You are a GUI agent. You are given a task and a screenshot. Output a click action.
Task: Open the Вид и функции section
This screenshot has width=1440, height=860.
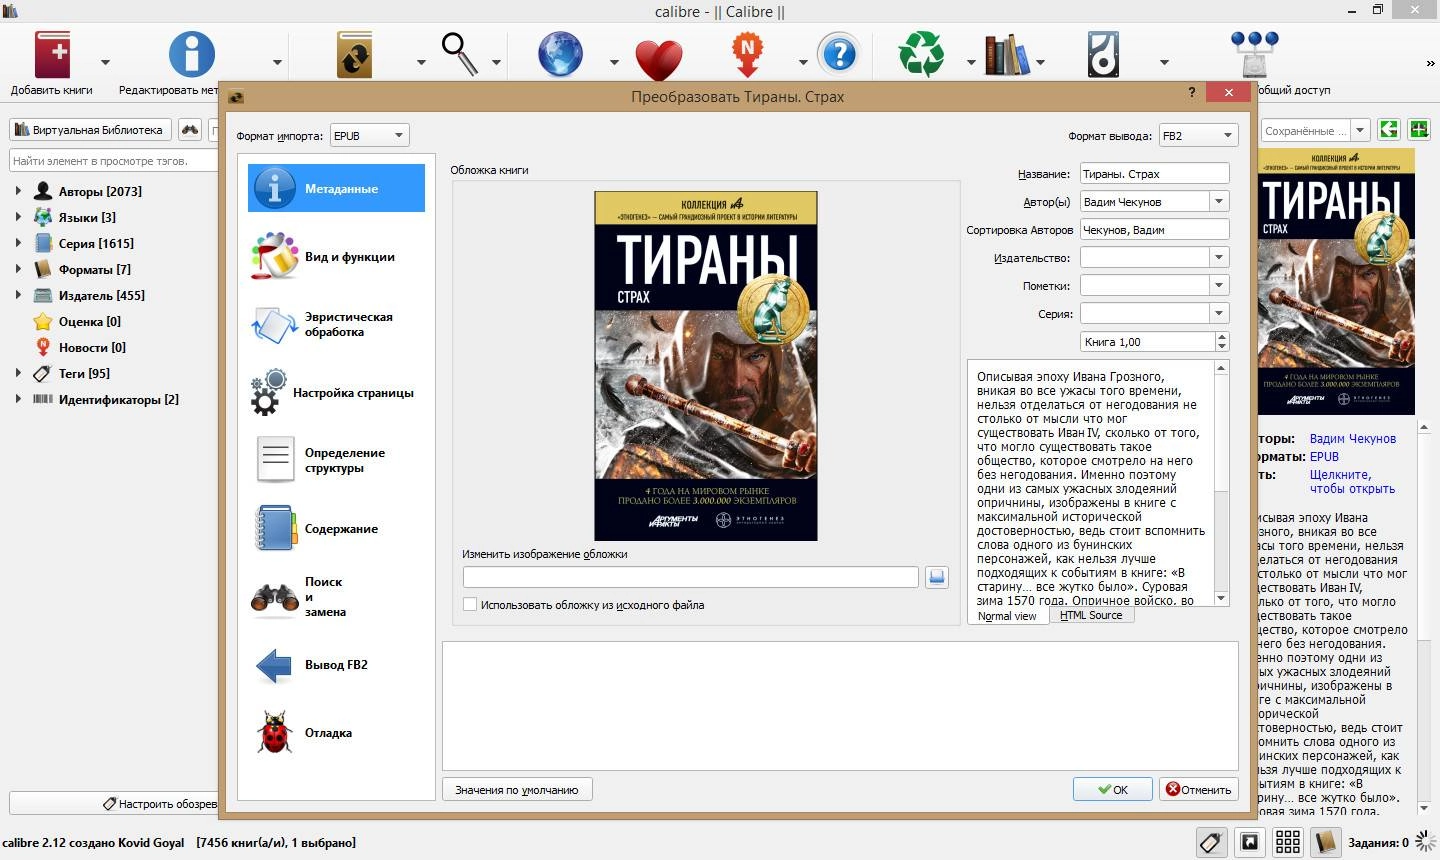click(x=336, y=257)
